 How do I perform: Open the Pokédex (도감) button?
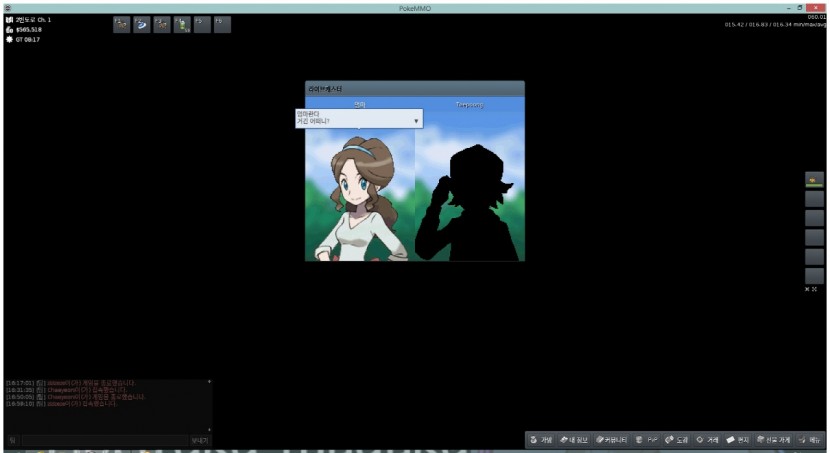(677, 440)
